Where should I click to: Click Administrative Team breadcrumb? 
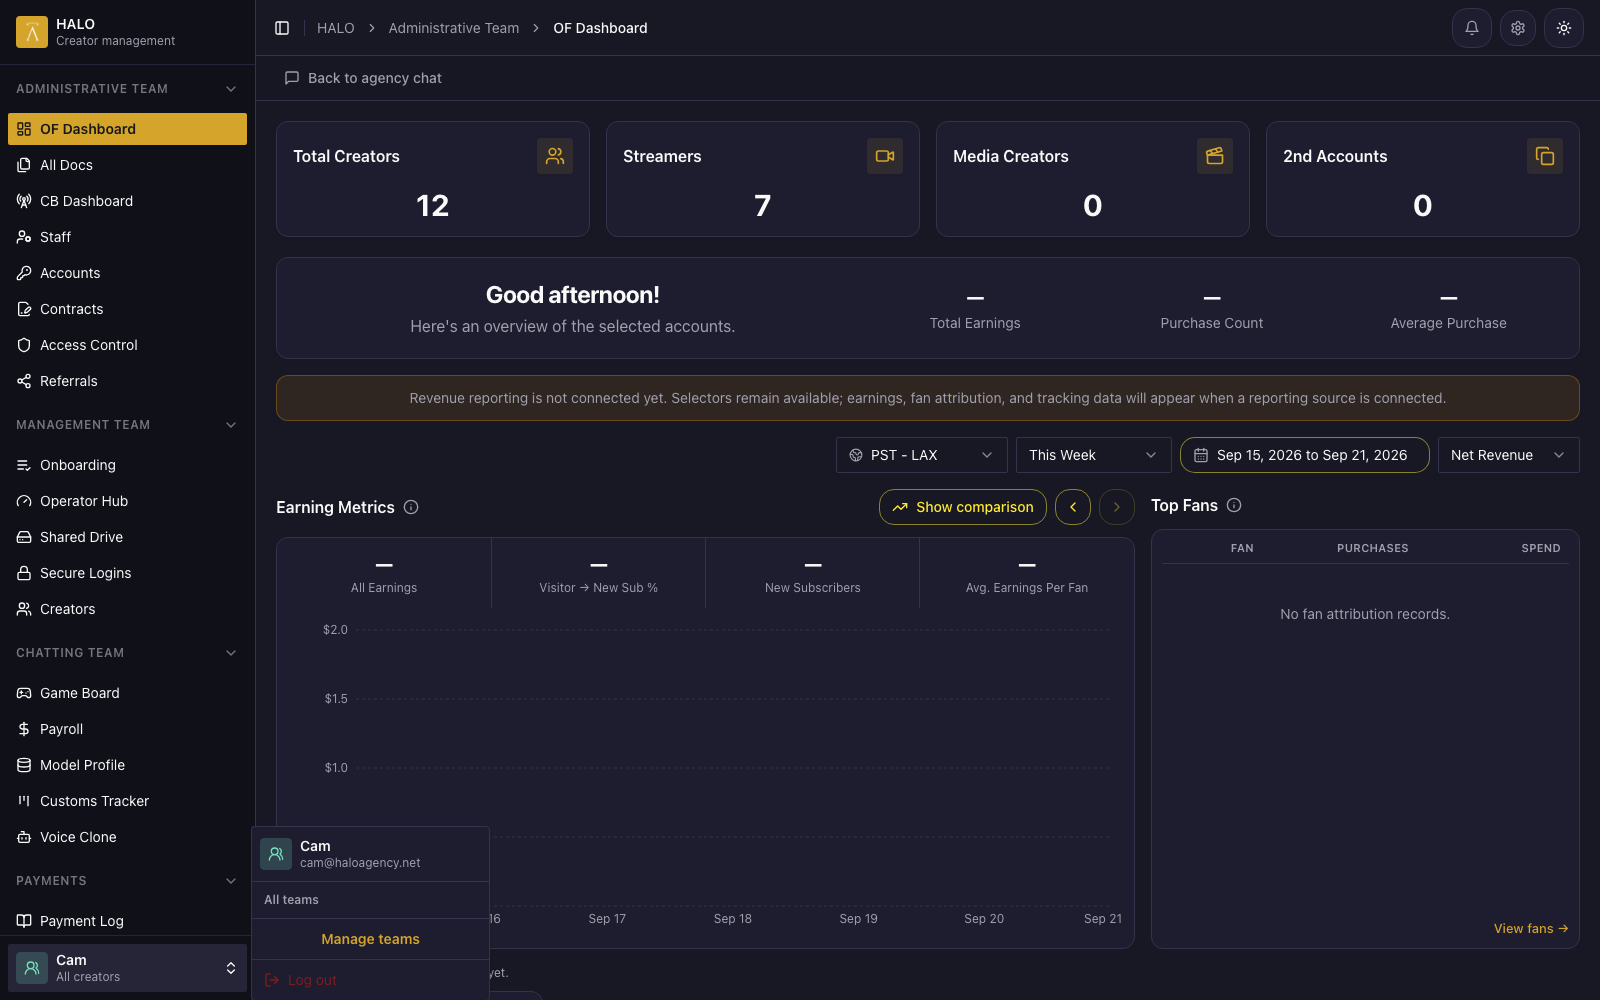(454, 28)
